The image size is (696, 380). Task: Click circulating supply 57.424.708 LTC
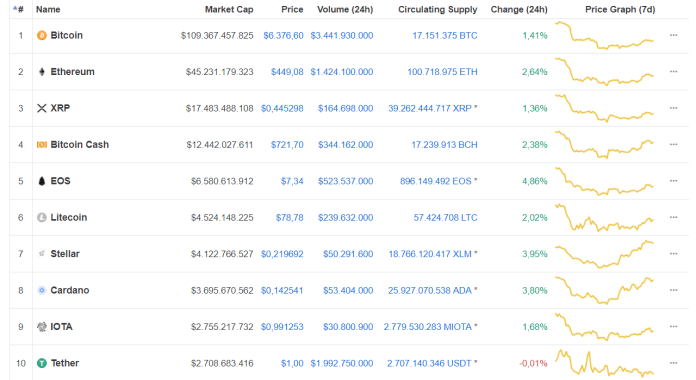[x=446, y=218]
